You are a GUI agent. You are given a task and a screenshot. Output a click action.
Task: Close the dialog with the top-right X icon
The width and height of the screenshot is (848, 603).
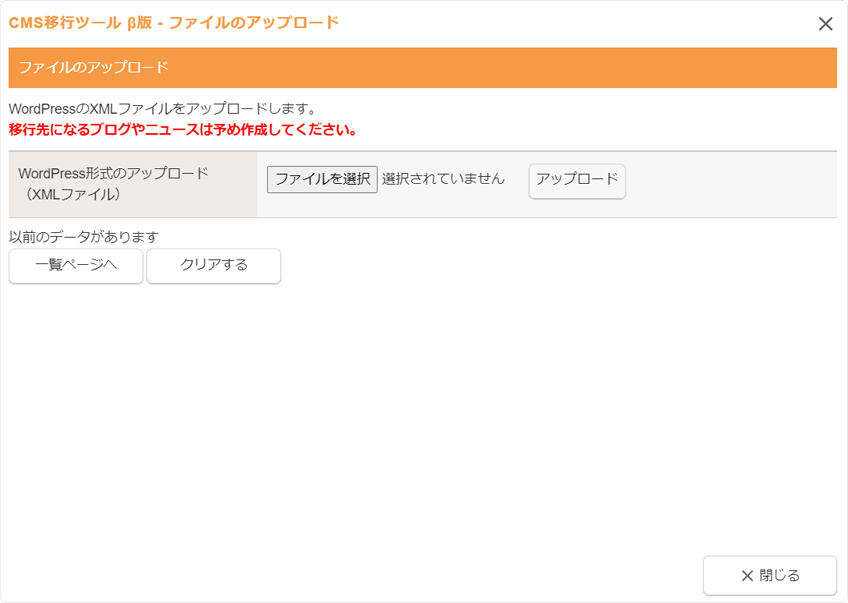[825, 24]
